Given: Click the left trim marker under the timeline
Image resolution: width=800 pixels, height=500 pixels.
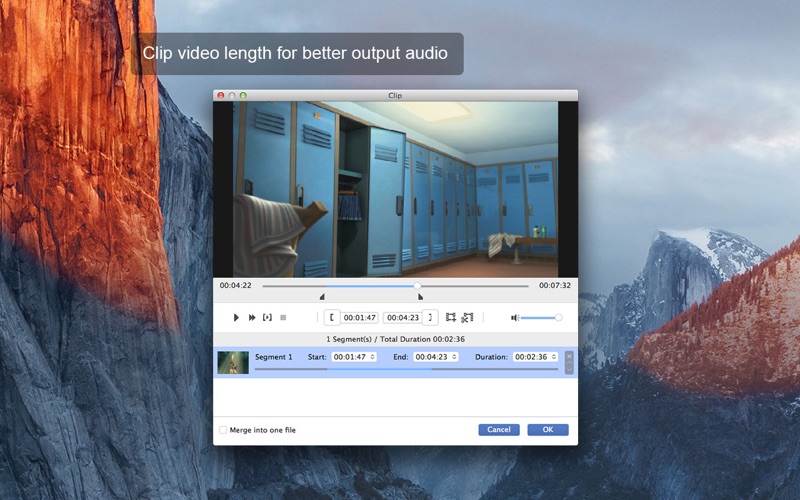Looking at the screenshot, I should click(322, 296).
